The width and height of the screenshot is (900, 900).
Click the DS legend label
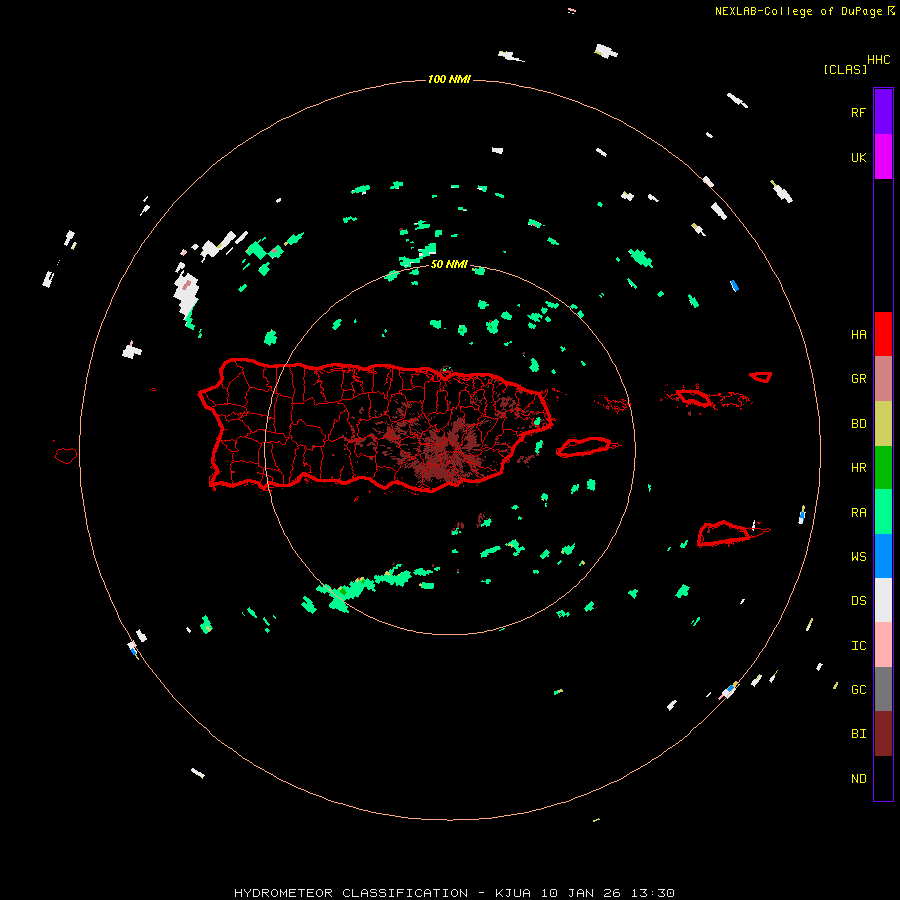point(858,601)
